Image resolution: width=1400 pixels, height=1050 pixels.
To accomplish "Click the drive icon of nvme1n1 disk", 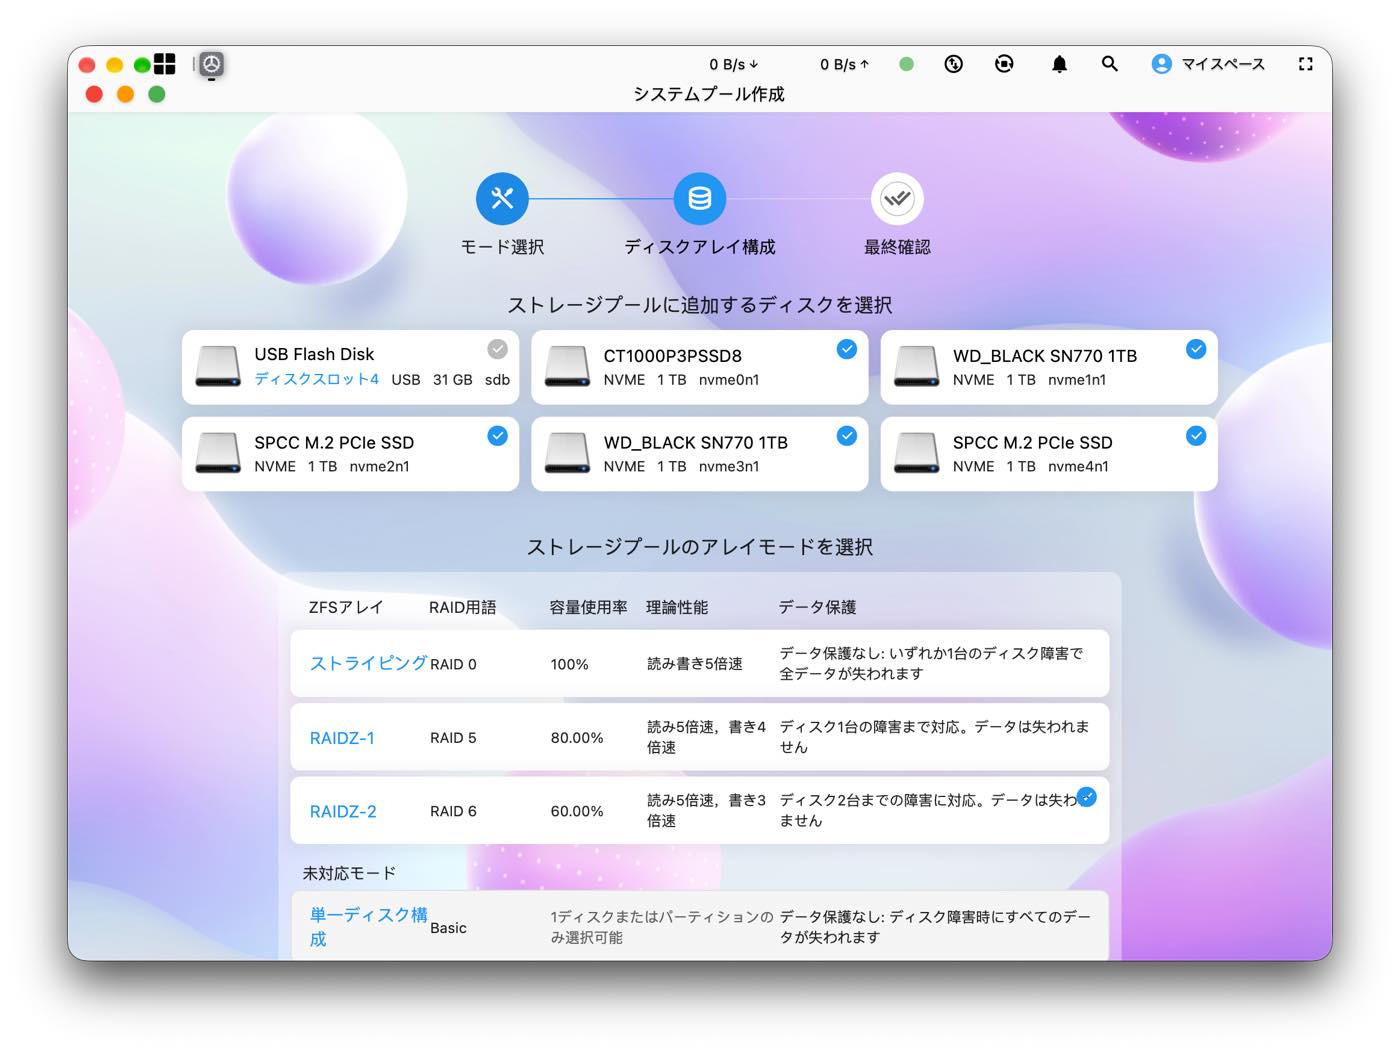I will pos(916,367).
